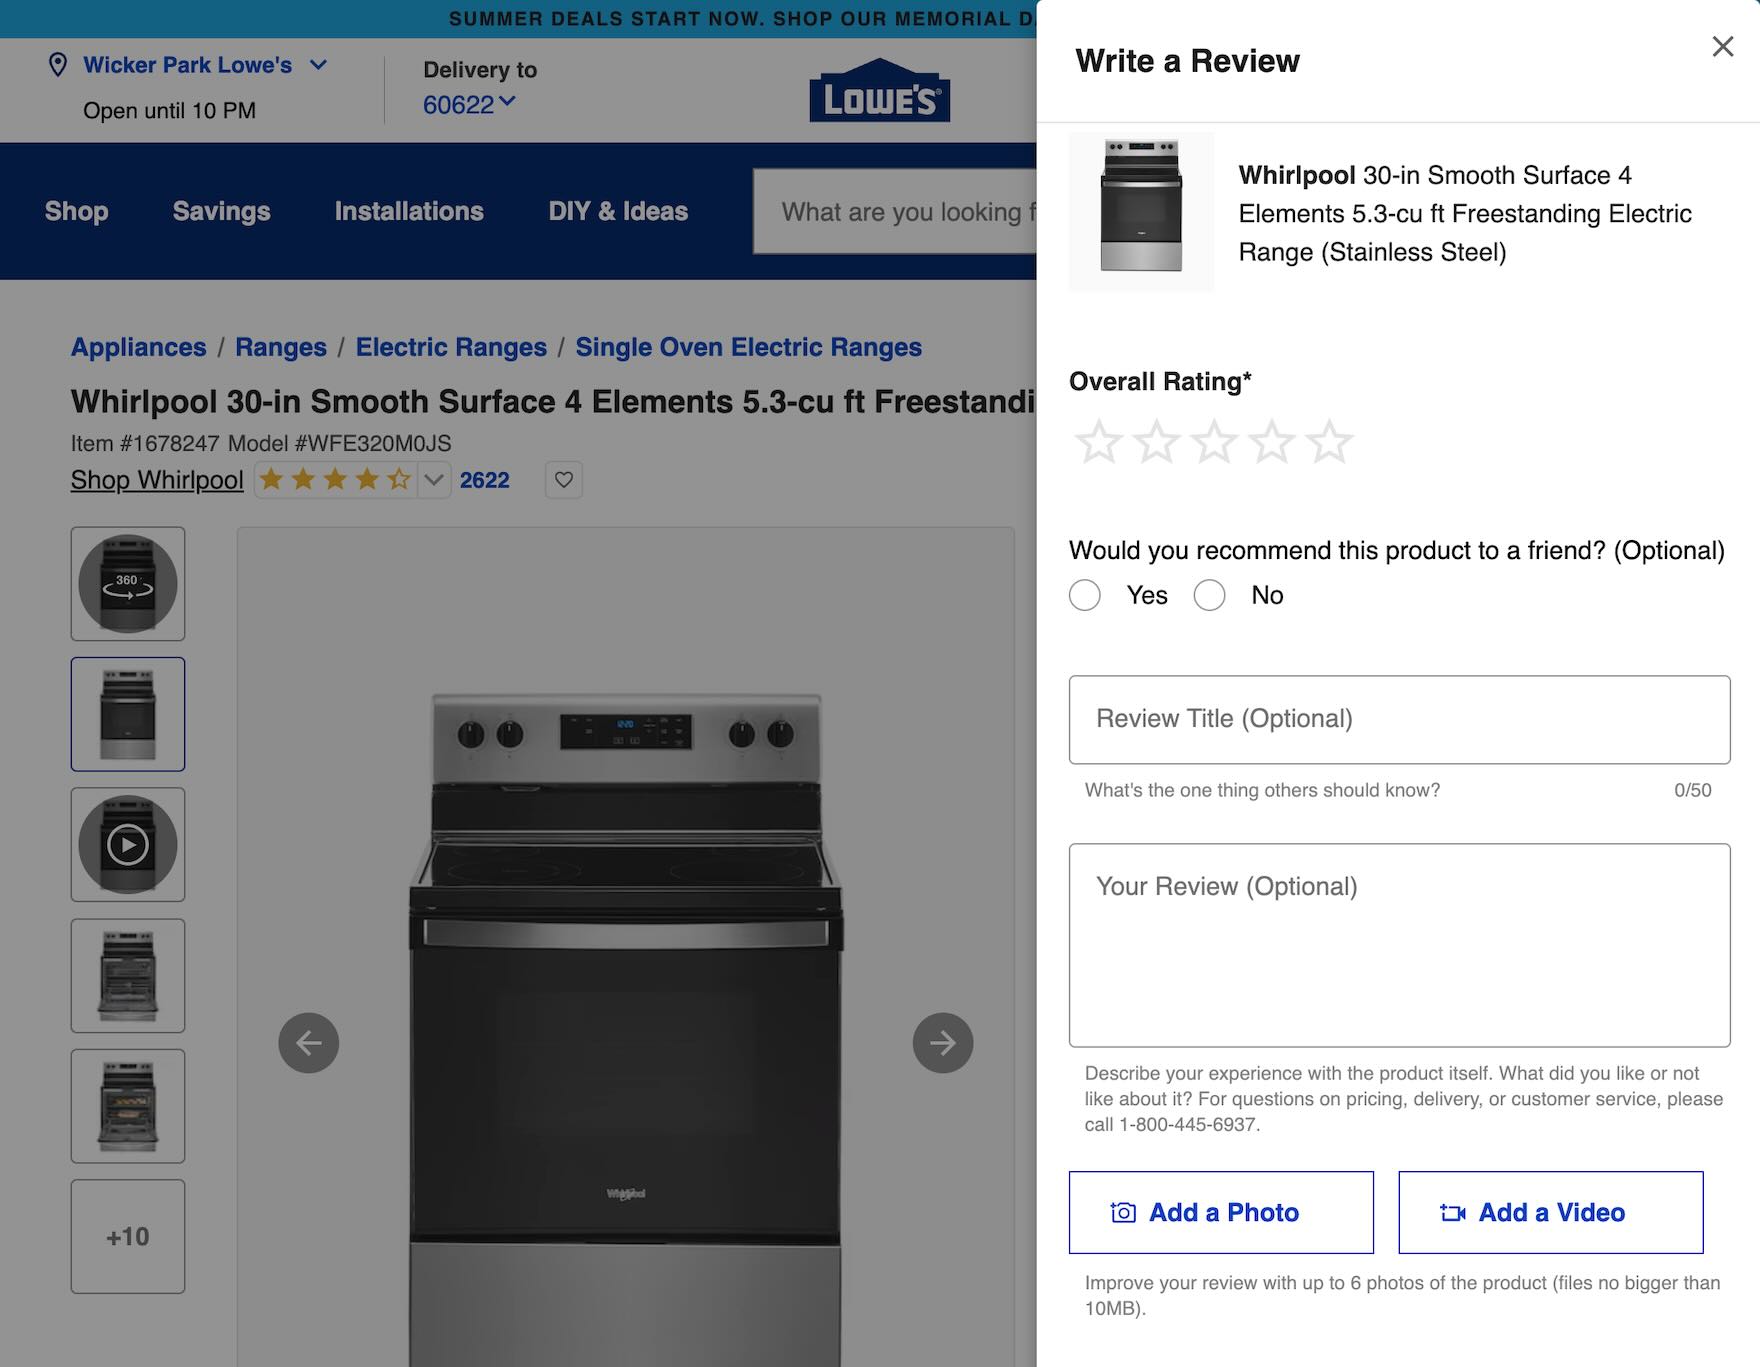Select Yes to recommend product
The height and width of the screenshot is (1367, 1760).
click(1085, 595)
